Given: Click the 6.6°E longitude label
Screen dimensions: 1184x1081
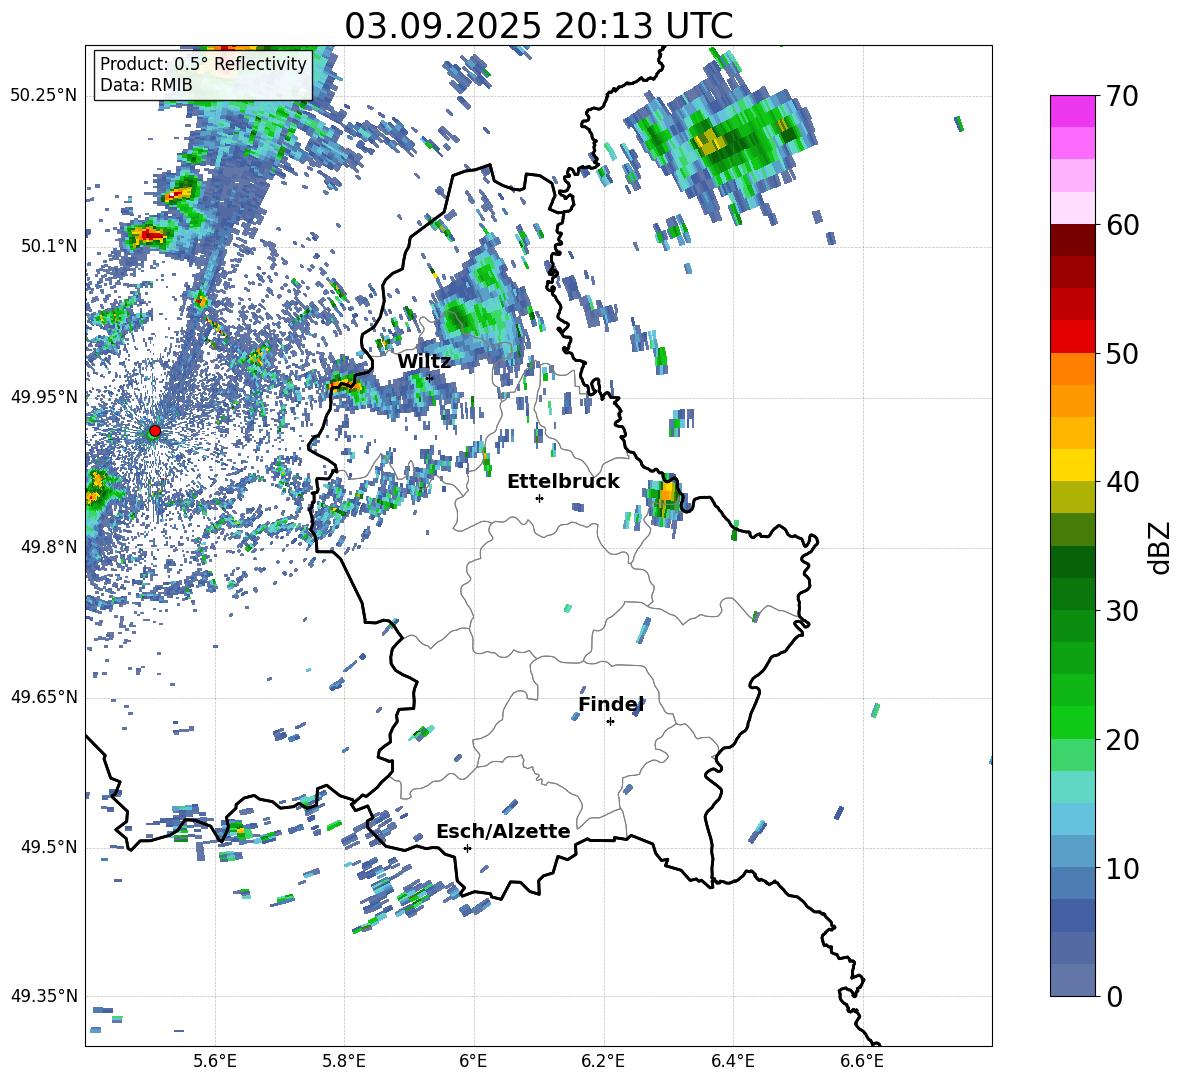Looking at the screenshot, I should [x=862, y=1062].
